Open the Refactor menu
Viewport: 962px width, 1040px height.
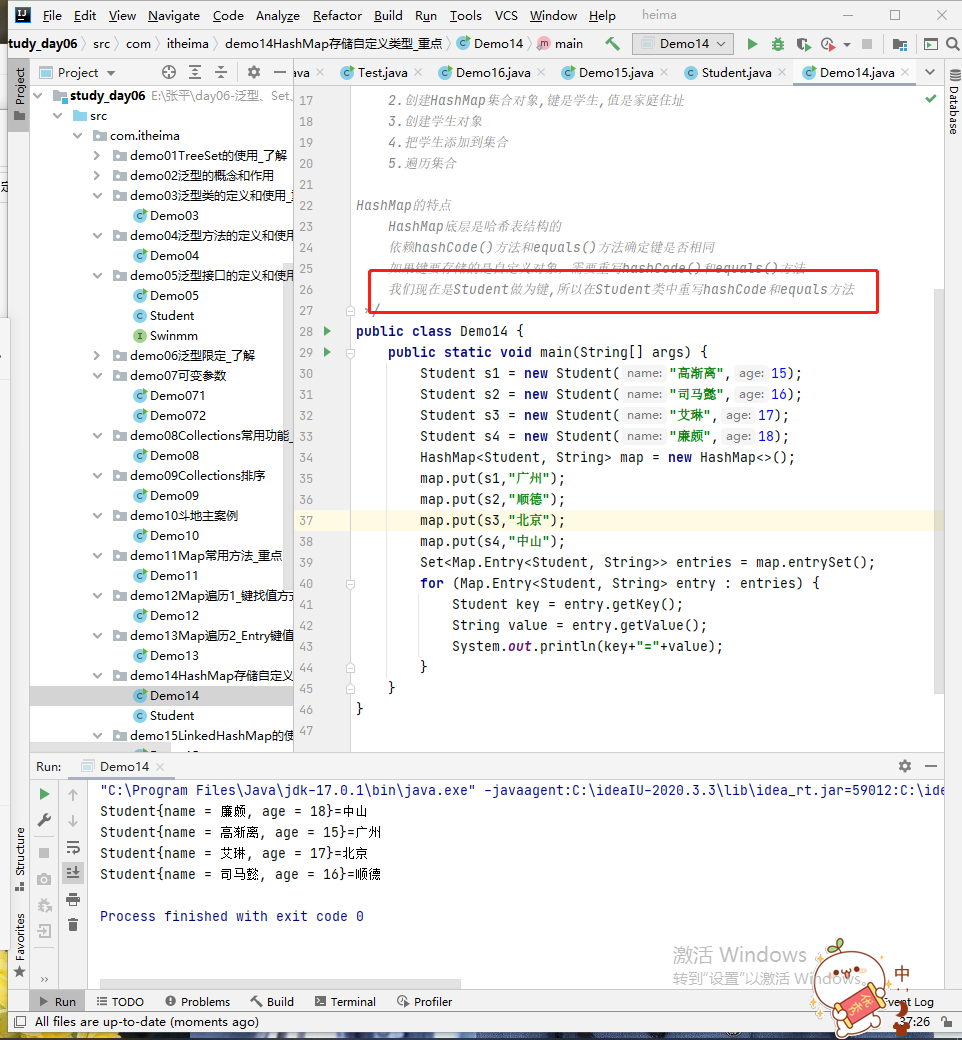(337, 15)
